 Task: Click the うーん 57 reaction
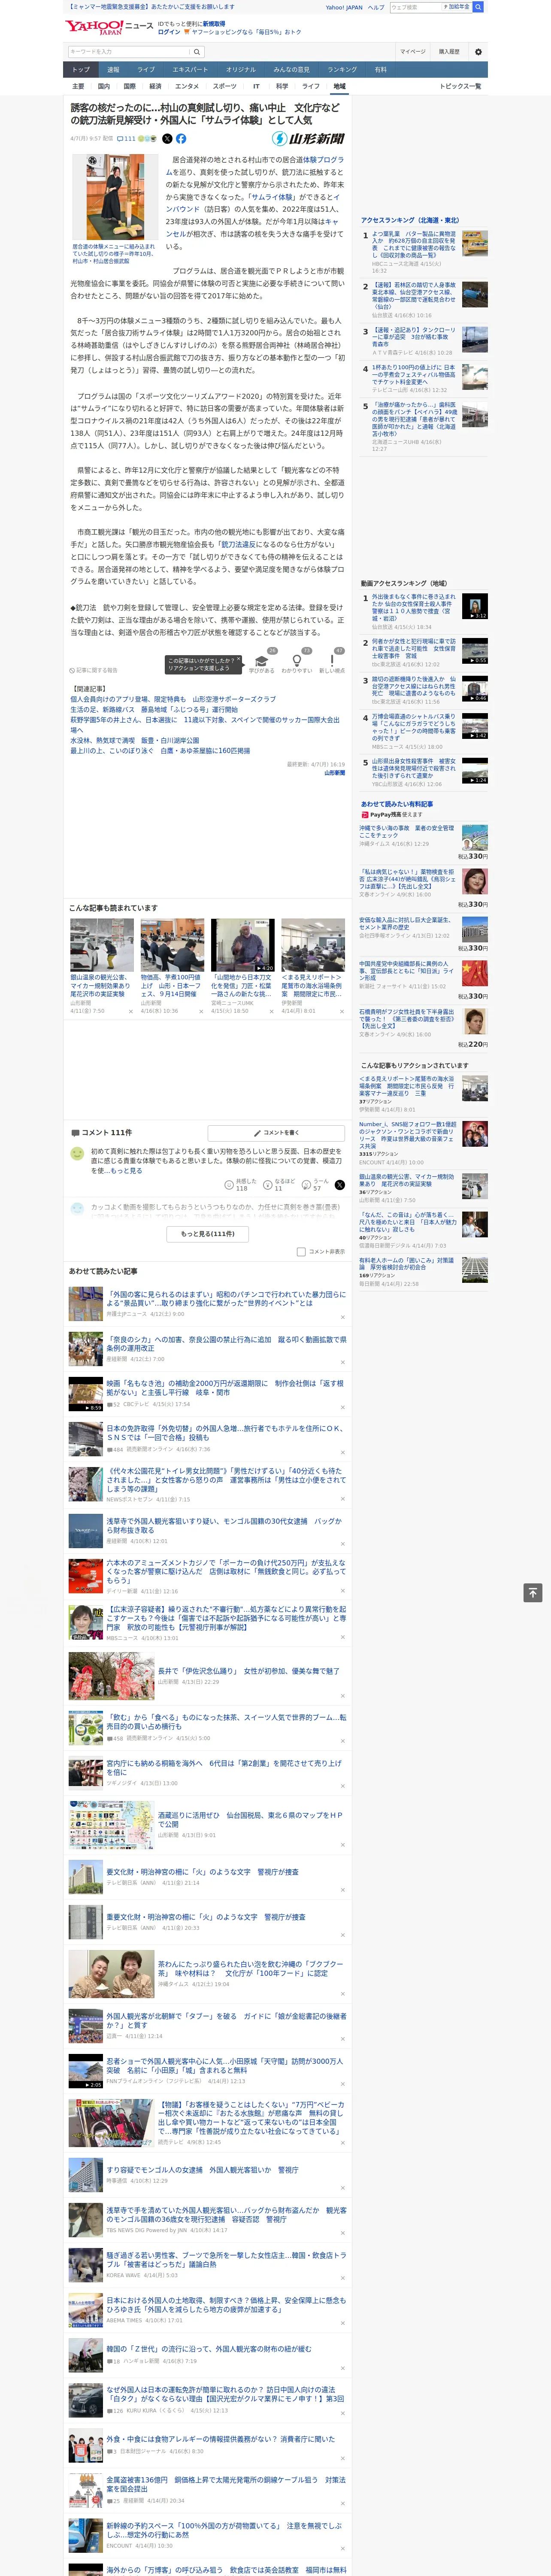point(316,1184)
